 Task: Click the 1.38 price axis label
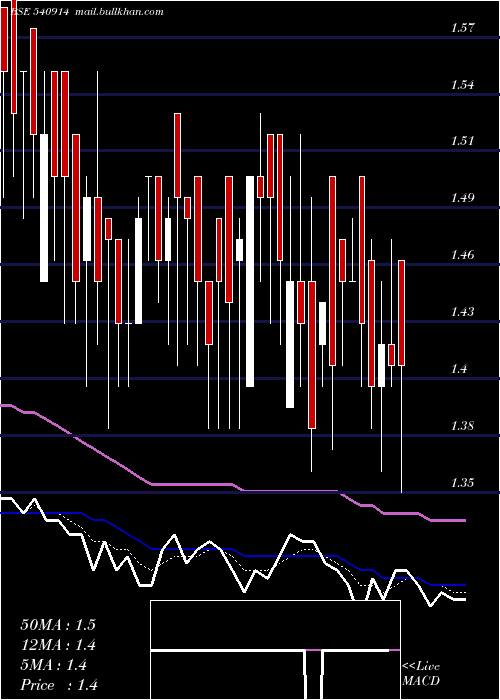click(462, 425)
